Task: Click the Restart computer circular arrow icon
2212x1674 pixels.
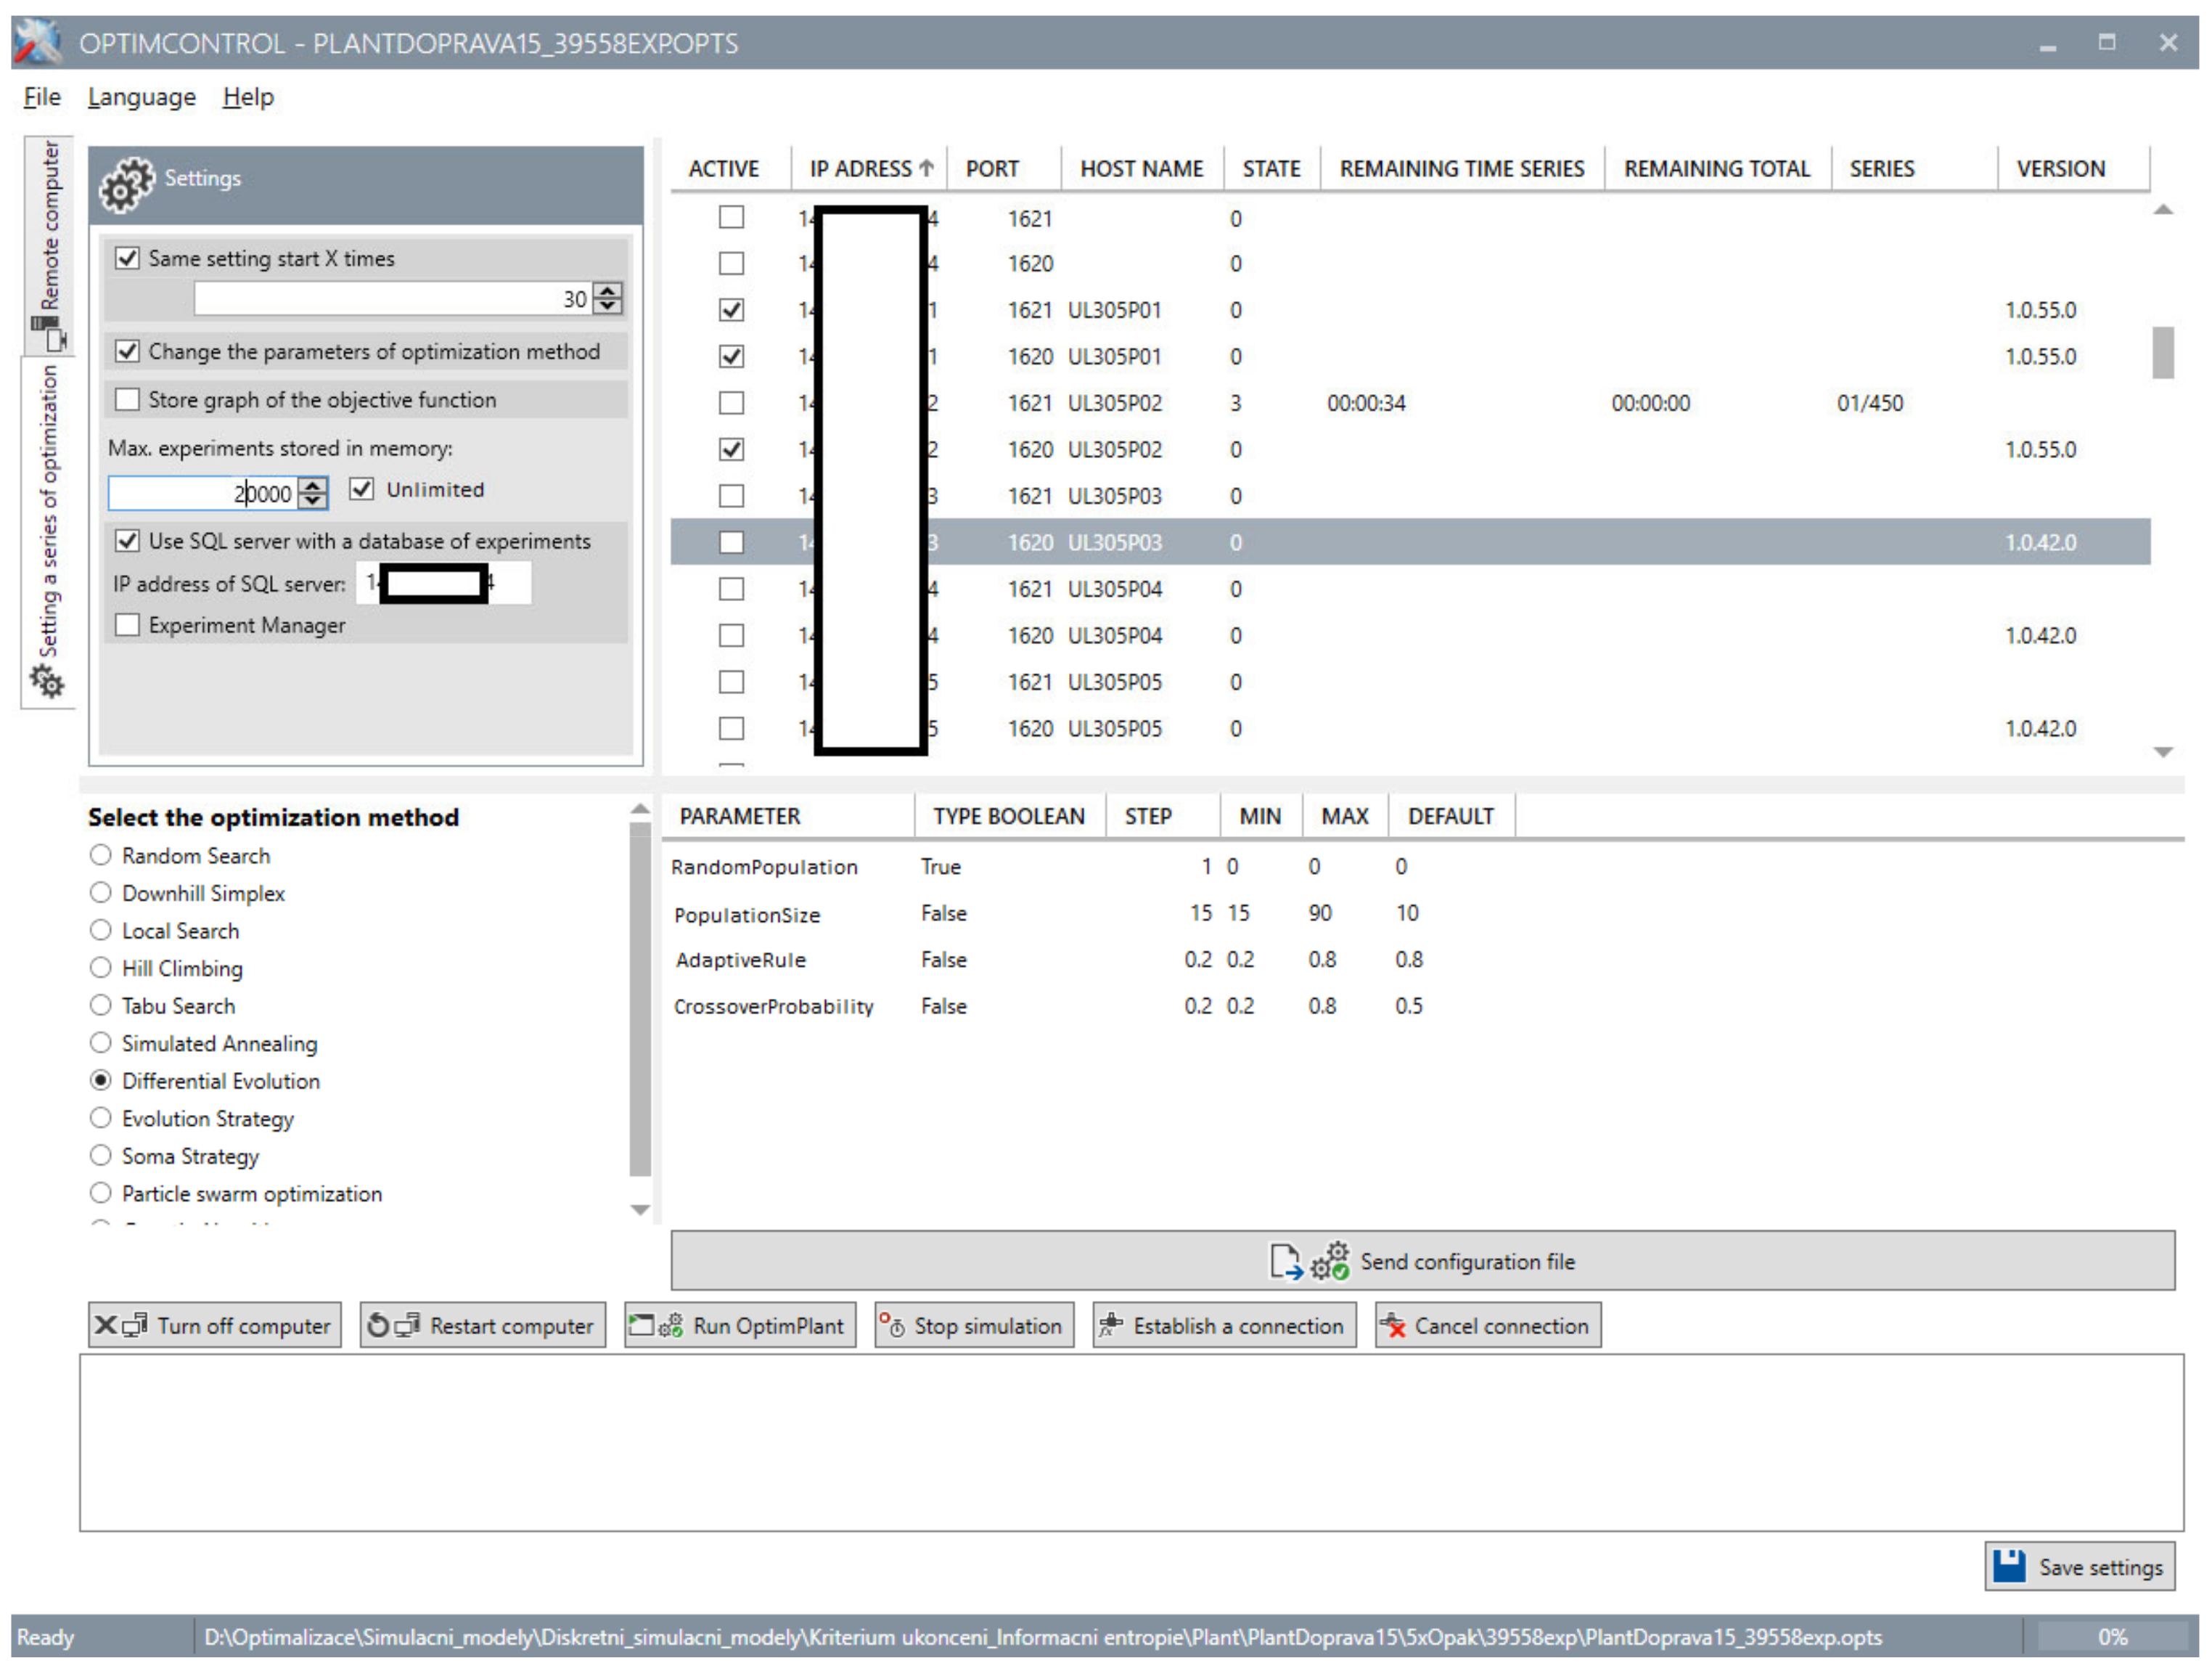Action: click(x=378, y=1325)
